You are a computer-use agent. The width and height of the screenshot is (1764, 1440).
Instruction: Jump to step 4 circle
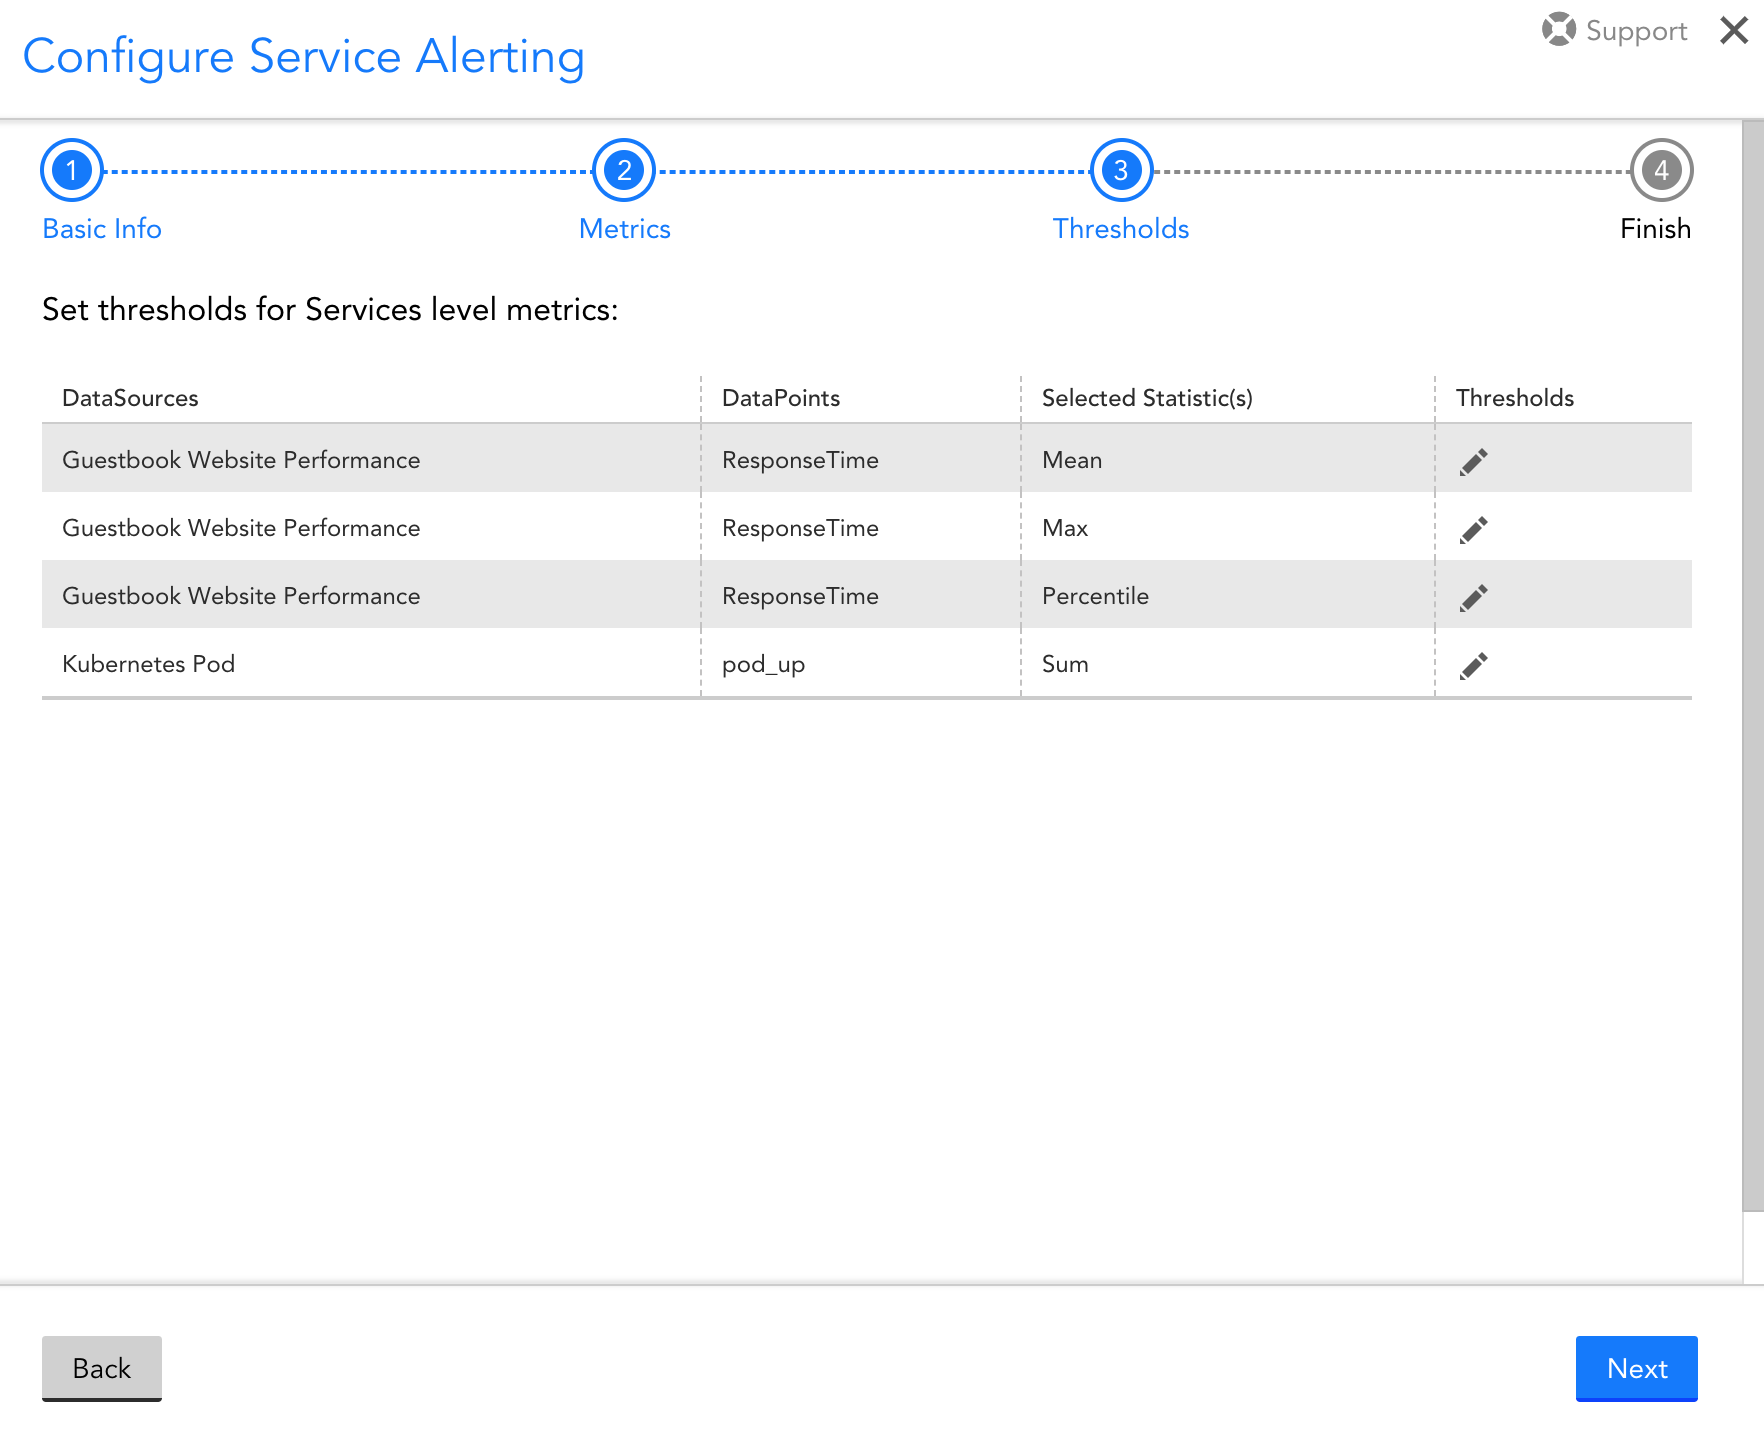click(x=1661, y=171)
